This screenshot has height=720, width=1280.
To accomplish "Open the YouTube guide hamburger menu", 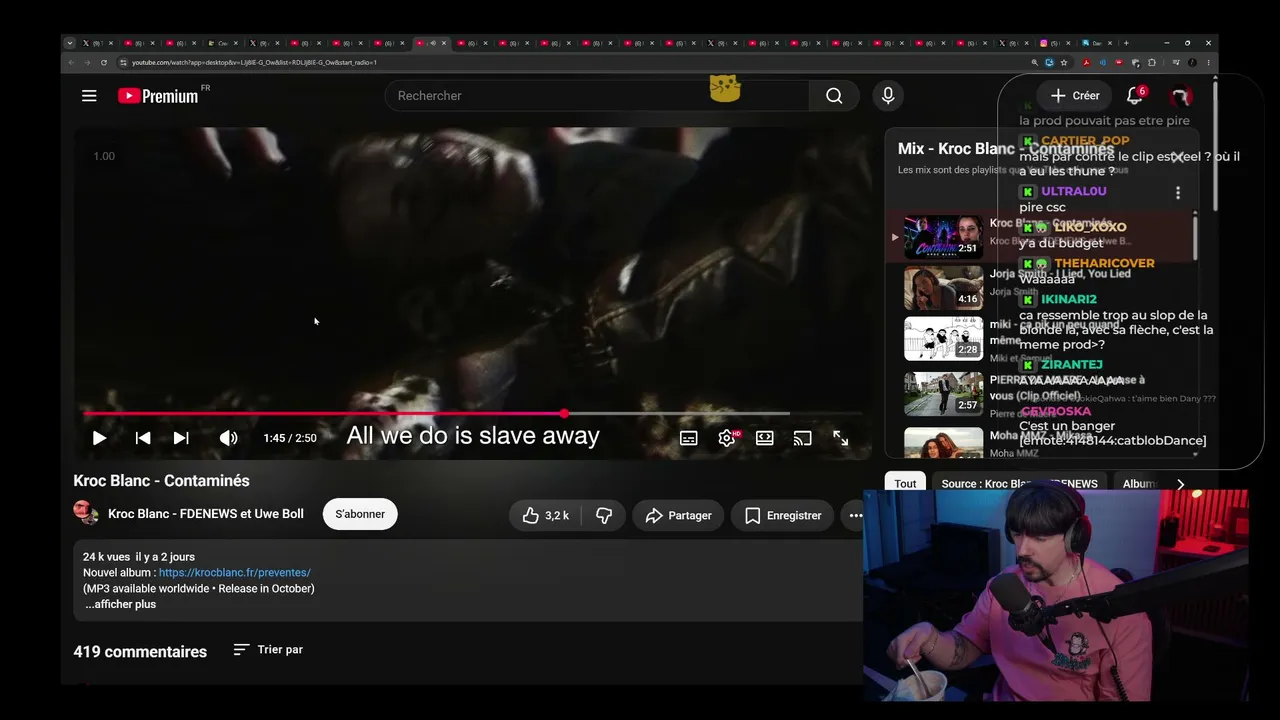I will pos(89,96).
